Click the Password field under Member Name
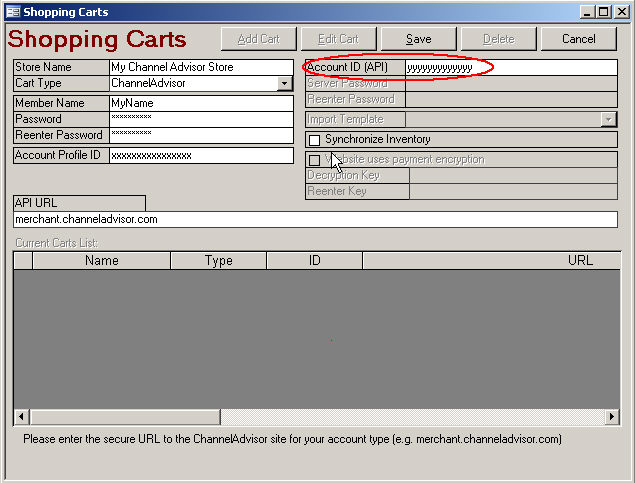Image resolution: width=635 pixels, height=483 pixels. point(201,119)
